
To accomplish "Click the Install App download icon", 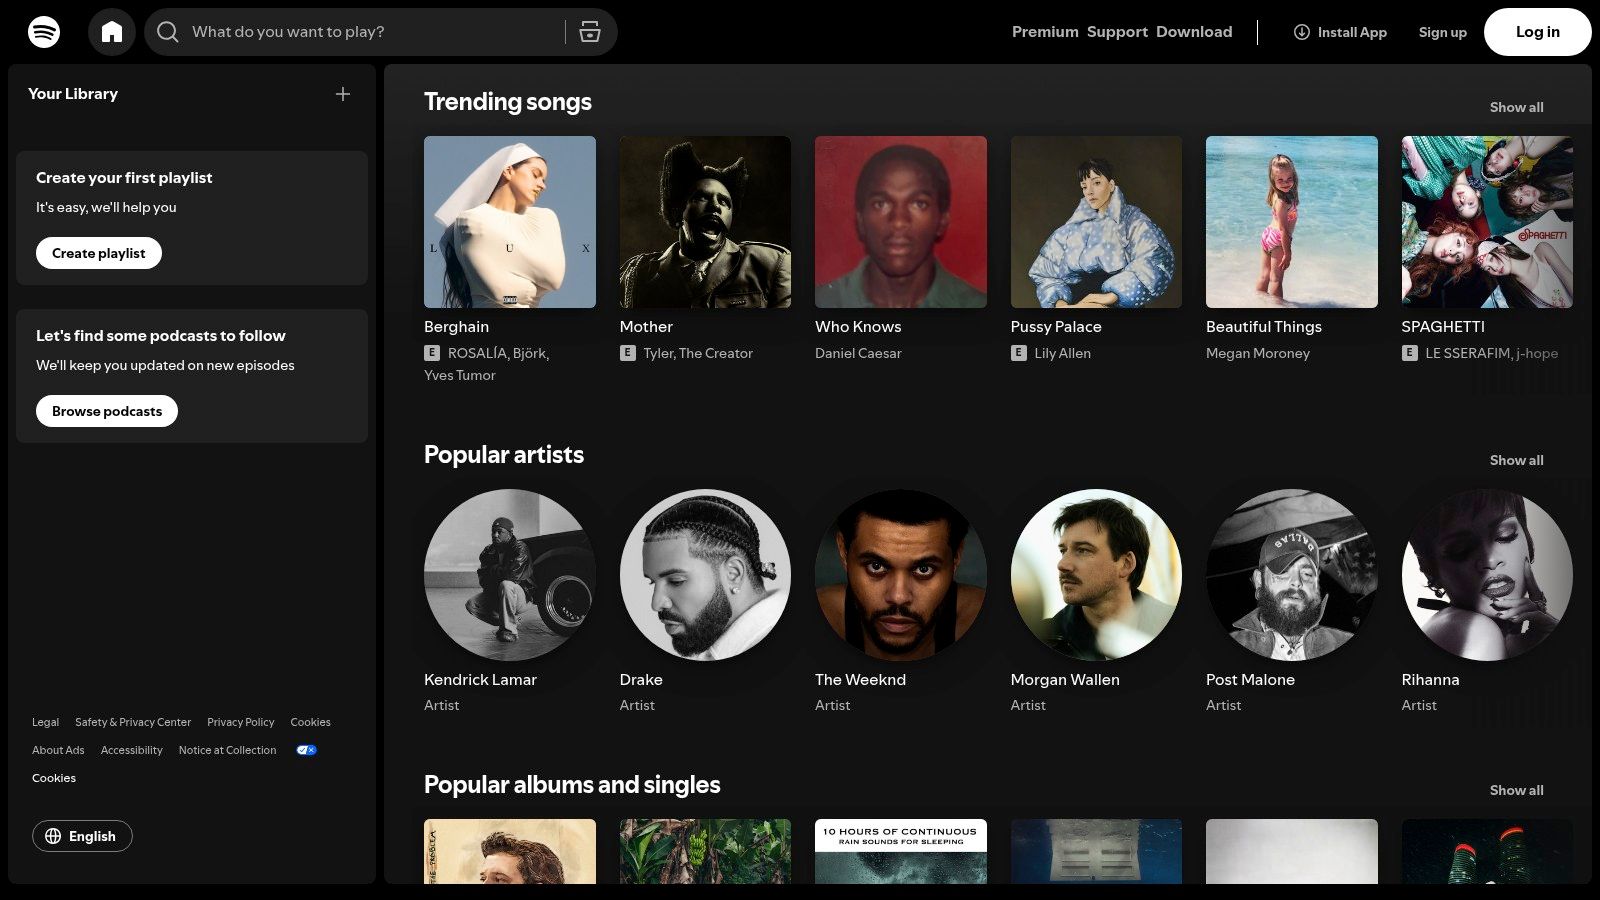I will click(x=1301, y=32).
